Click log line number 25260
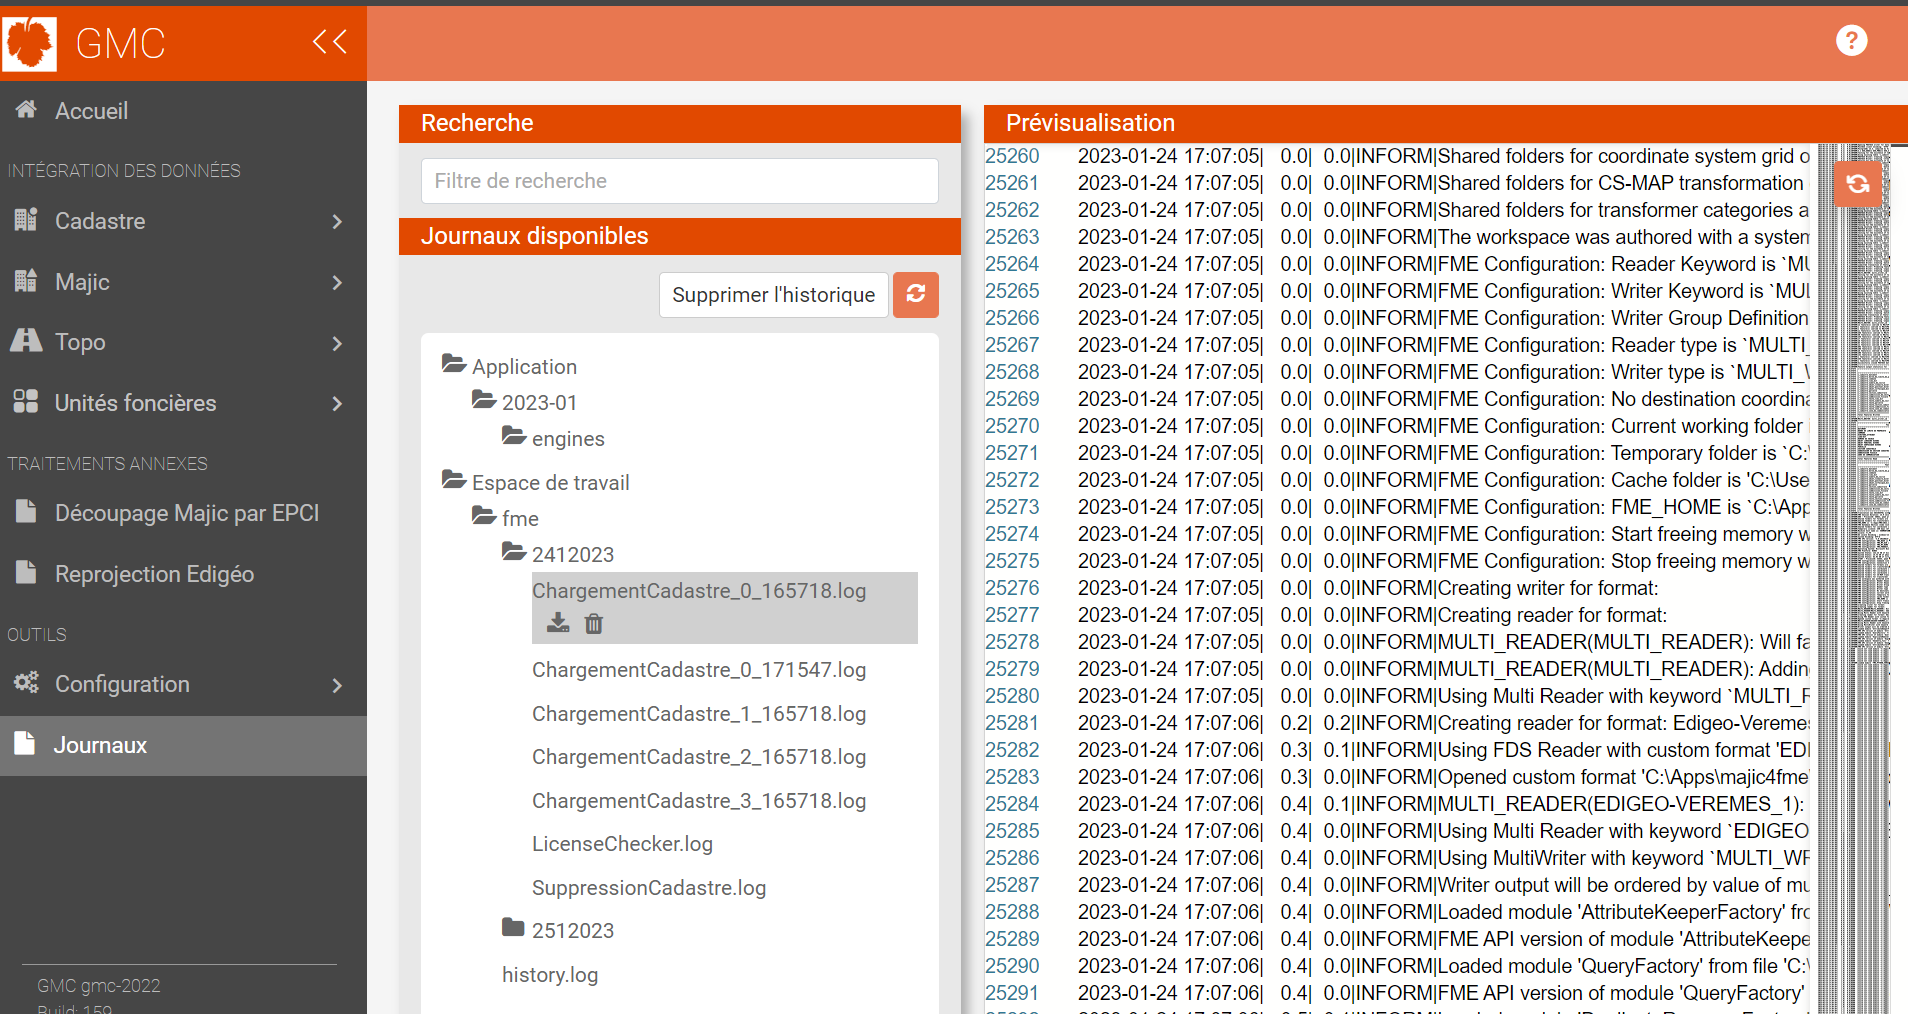The width and height of the screenshot is (1908, 1014). click(1012, 156)
